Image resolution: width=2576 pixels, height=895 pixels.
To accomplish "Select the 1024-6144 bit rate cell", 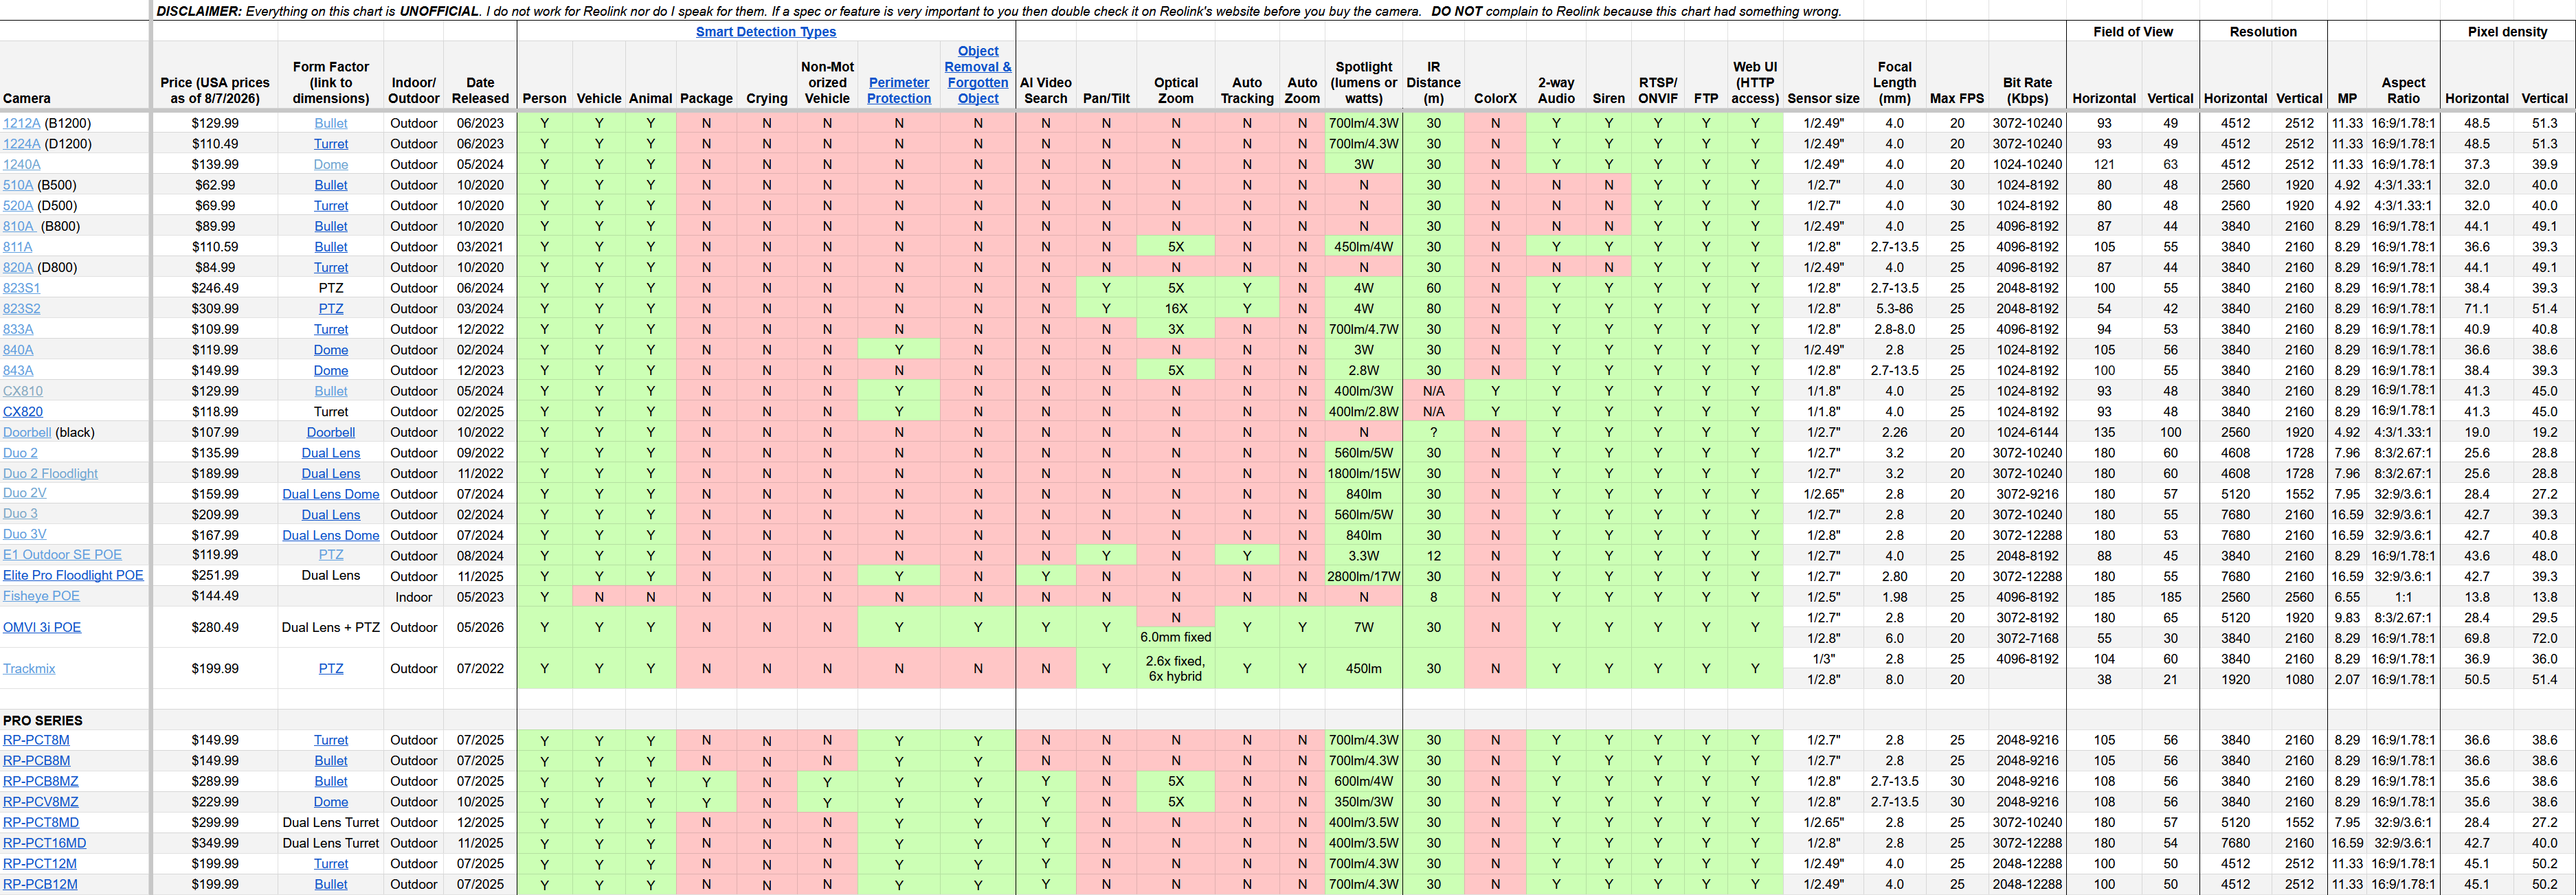I will click(2027, 433).
